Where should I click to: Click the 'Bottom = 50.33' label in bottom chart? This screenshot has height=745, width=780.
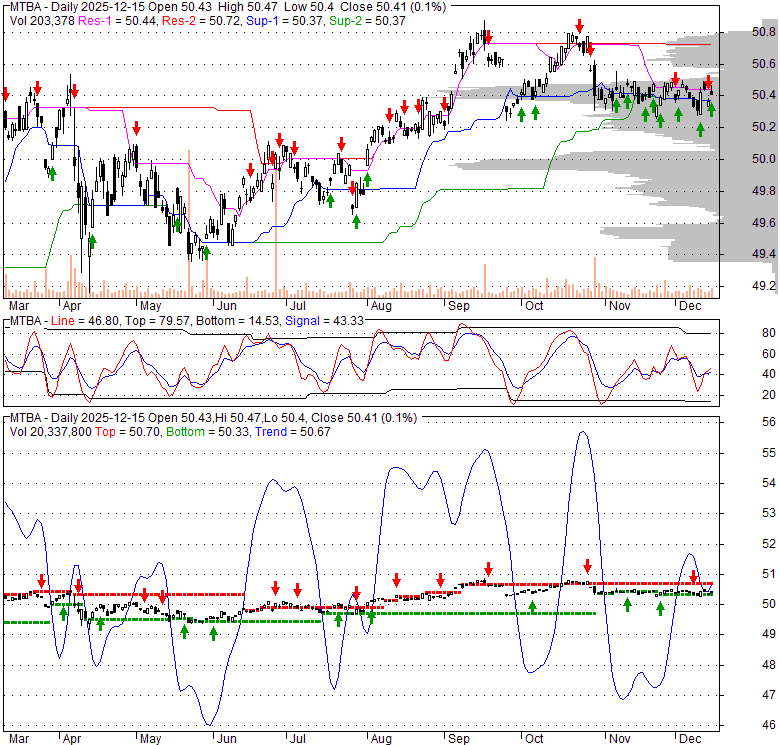click(x=208, y=432)
